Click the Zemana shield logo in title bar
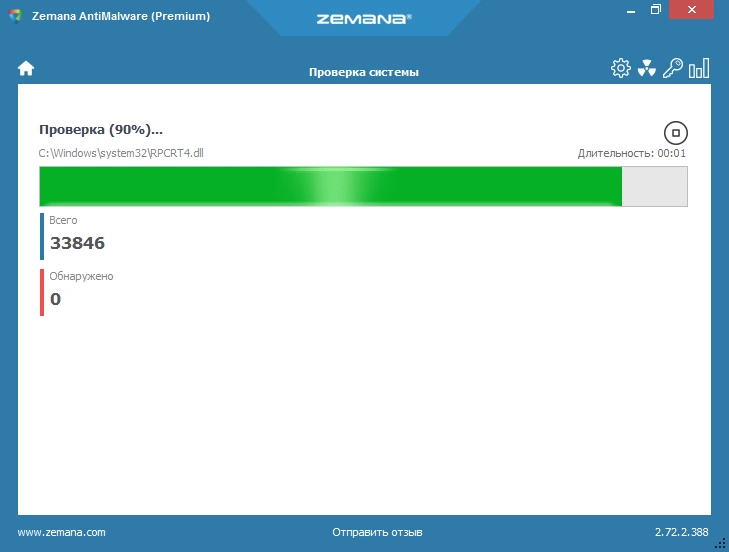The image size is (729, 552). [x=15, y=16]
